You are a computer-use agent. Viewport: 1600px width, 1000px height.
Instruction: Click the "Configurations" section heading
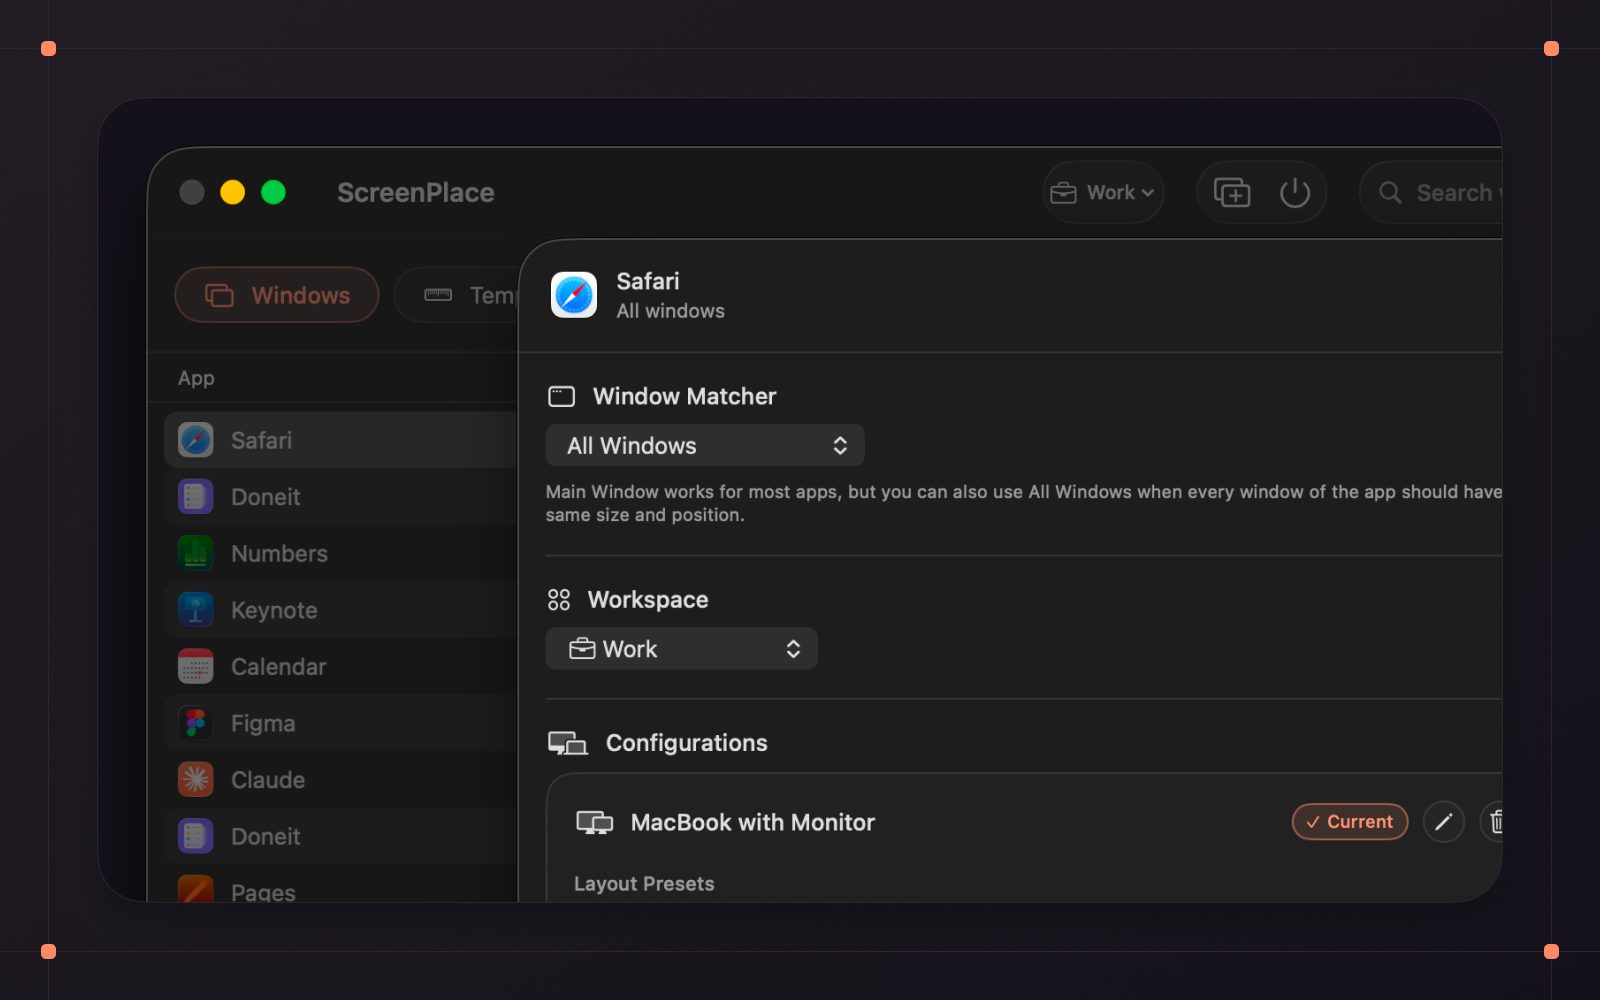tap(687, 743)
